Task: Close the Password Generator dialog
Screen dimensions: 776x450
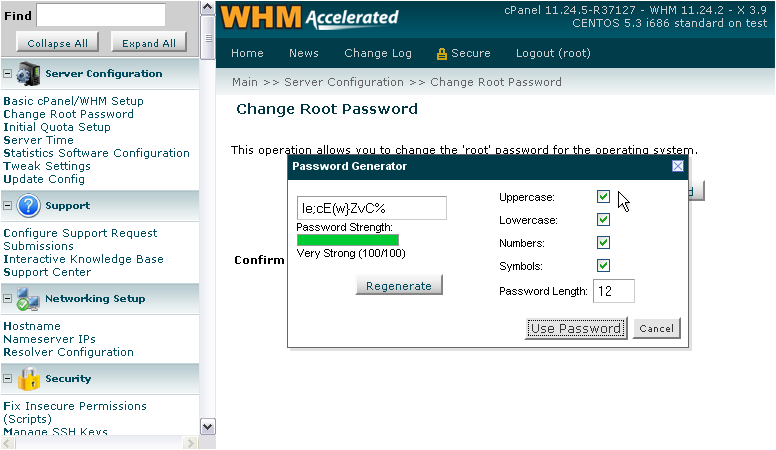Action: [677, 166]
